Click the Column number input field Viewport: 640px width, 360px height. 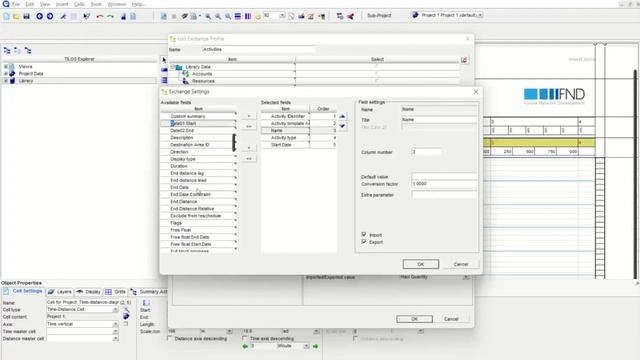click(x=426, y=152)
